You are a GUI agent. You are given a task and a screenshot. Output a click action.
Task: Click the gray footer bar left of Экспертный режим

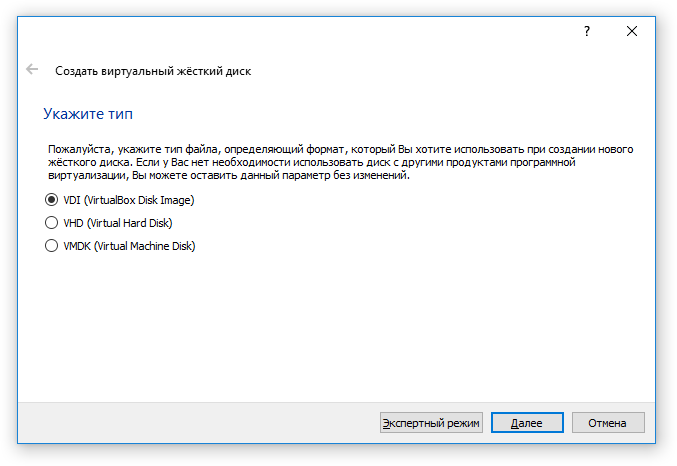click(x=199, y=422)
